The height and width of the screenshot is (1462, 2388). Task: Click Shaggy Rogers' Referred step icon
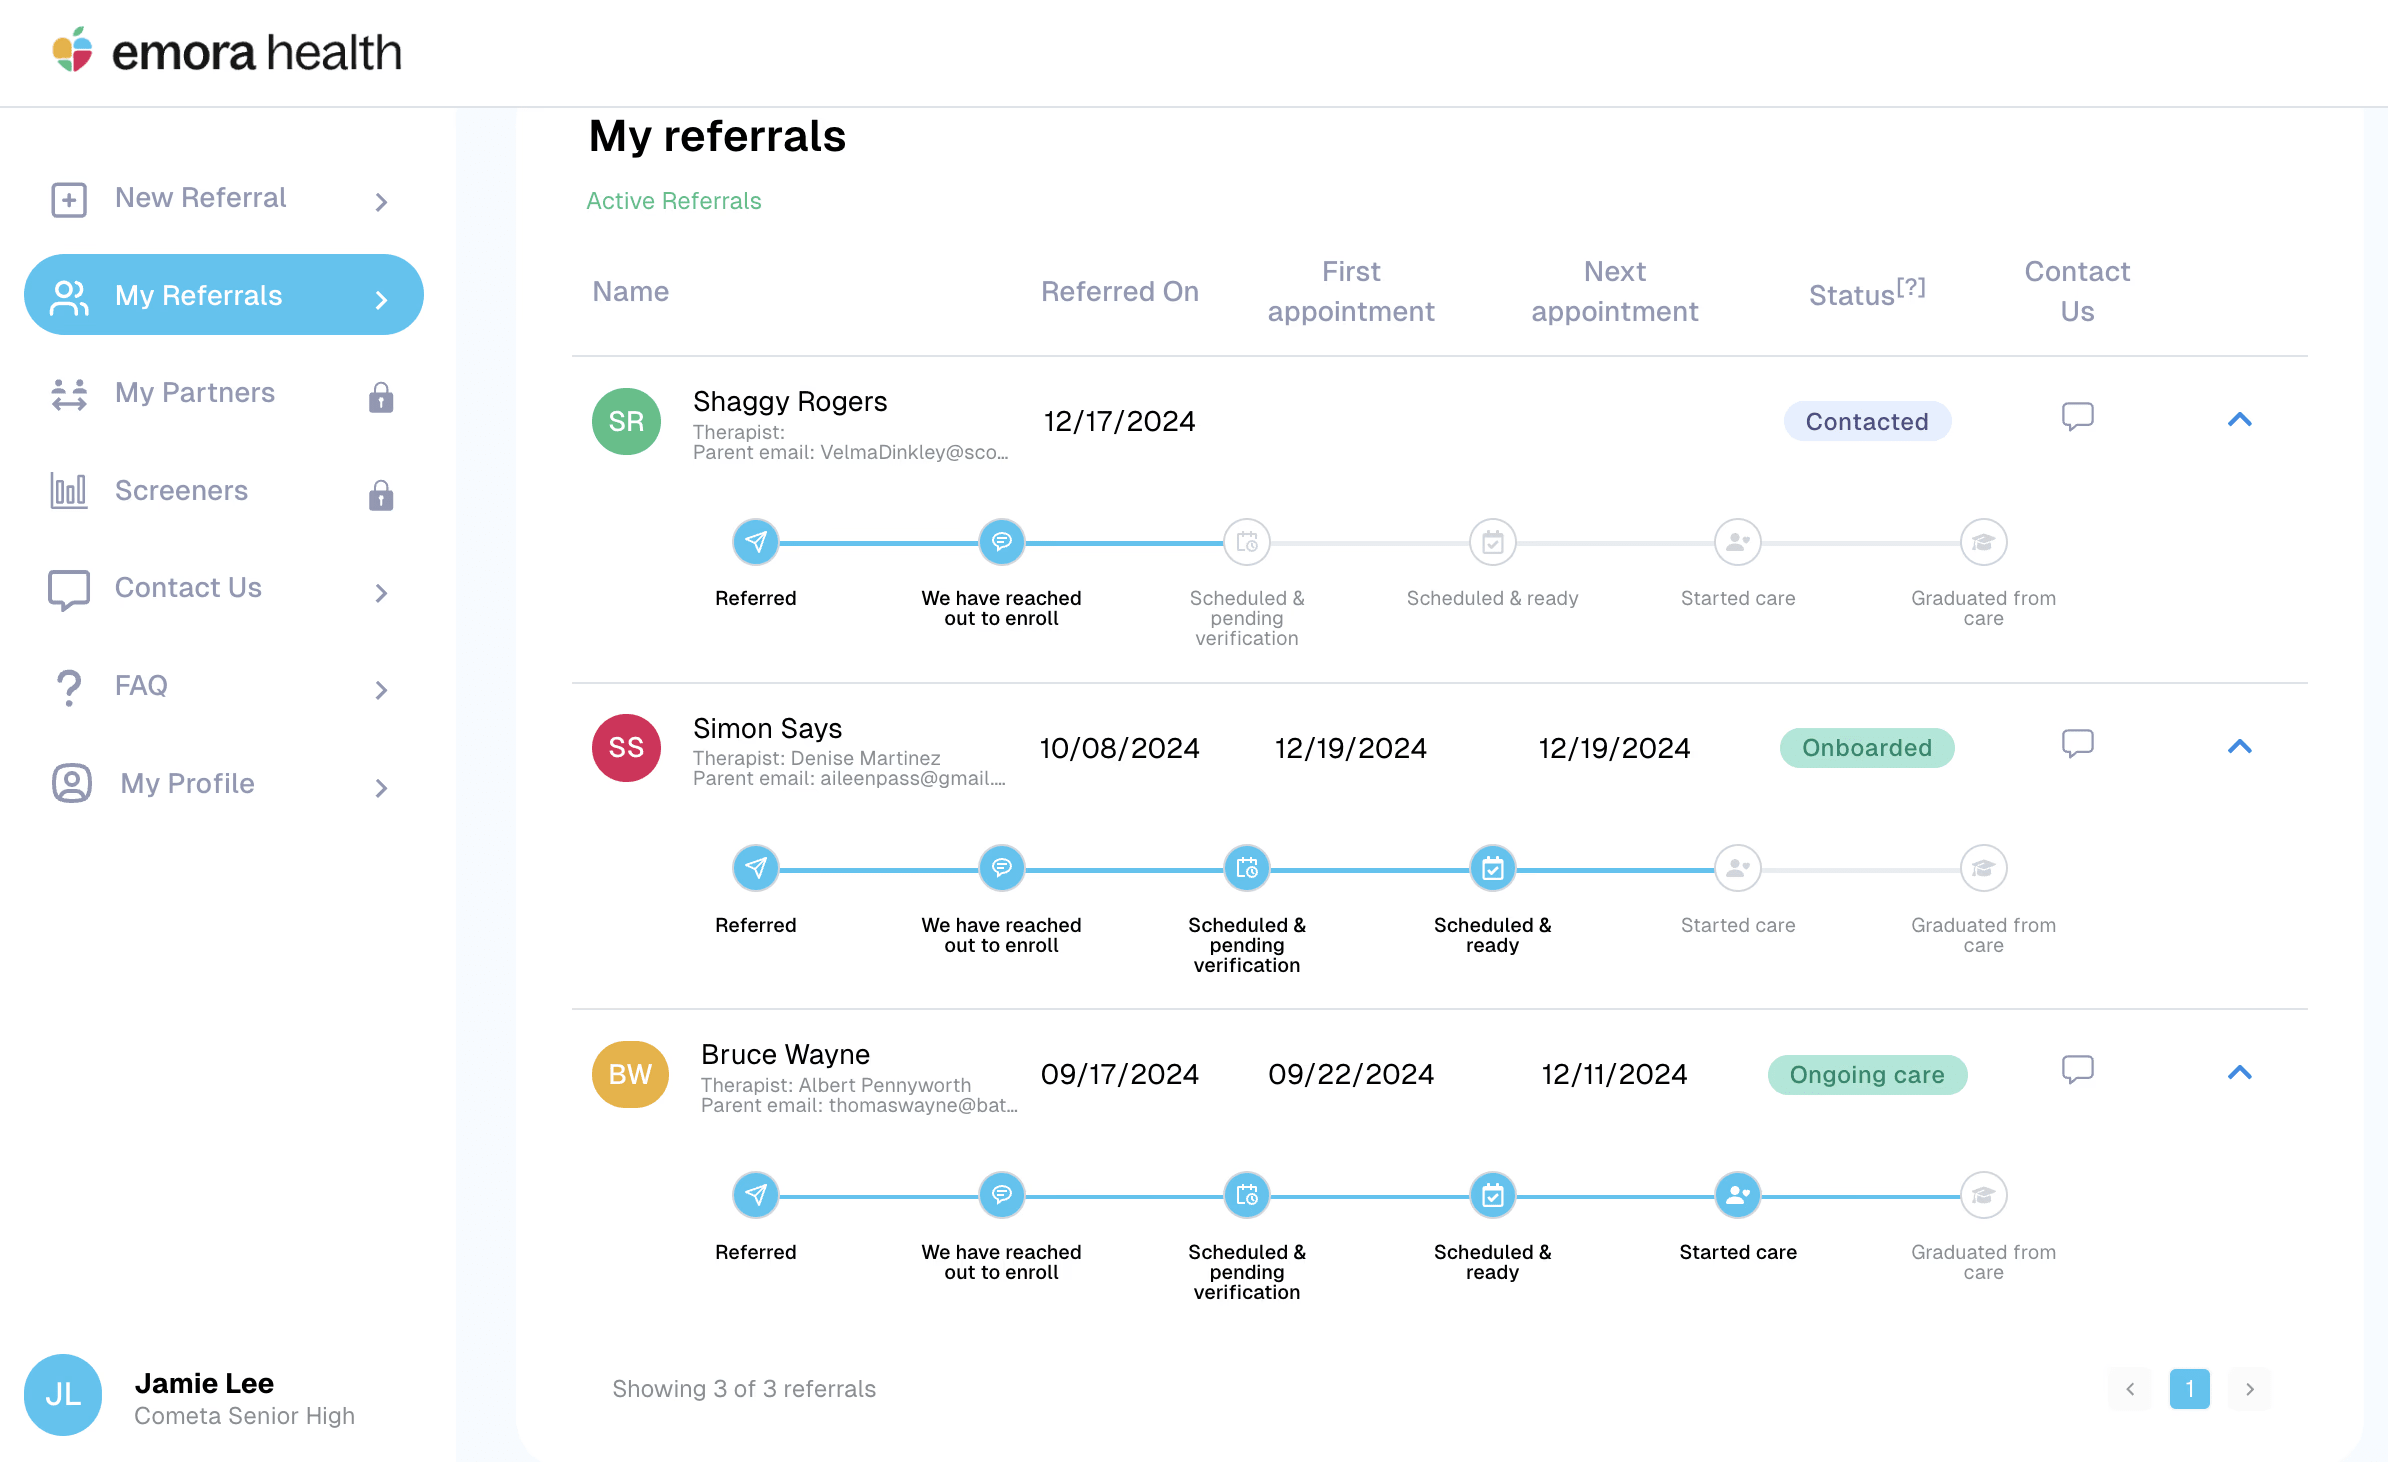point(755,542)
